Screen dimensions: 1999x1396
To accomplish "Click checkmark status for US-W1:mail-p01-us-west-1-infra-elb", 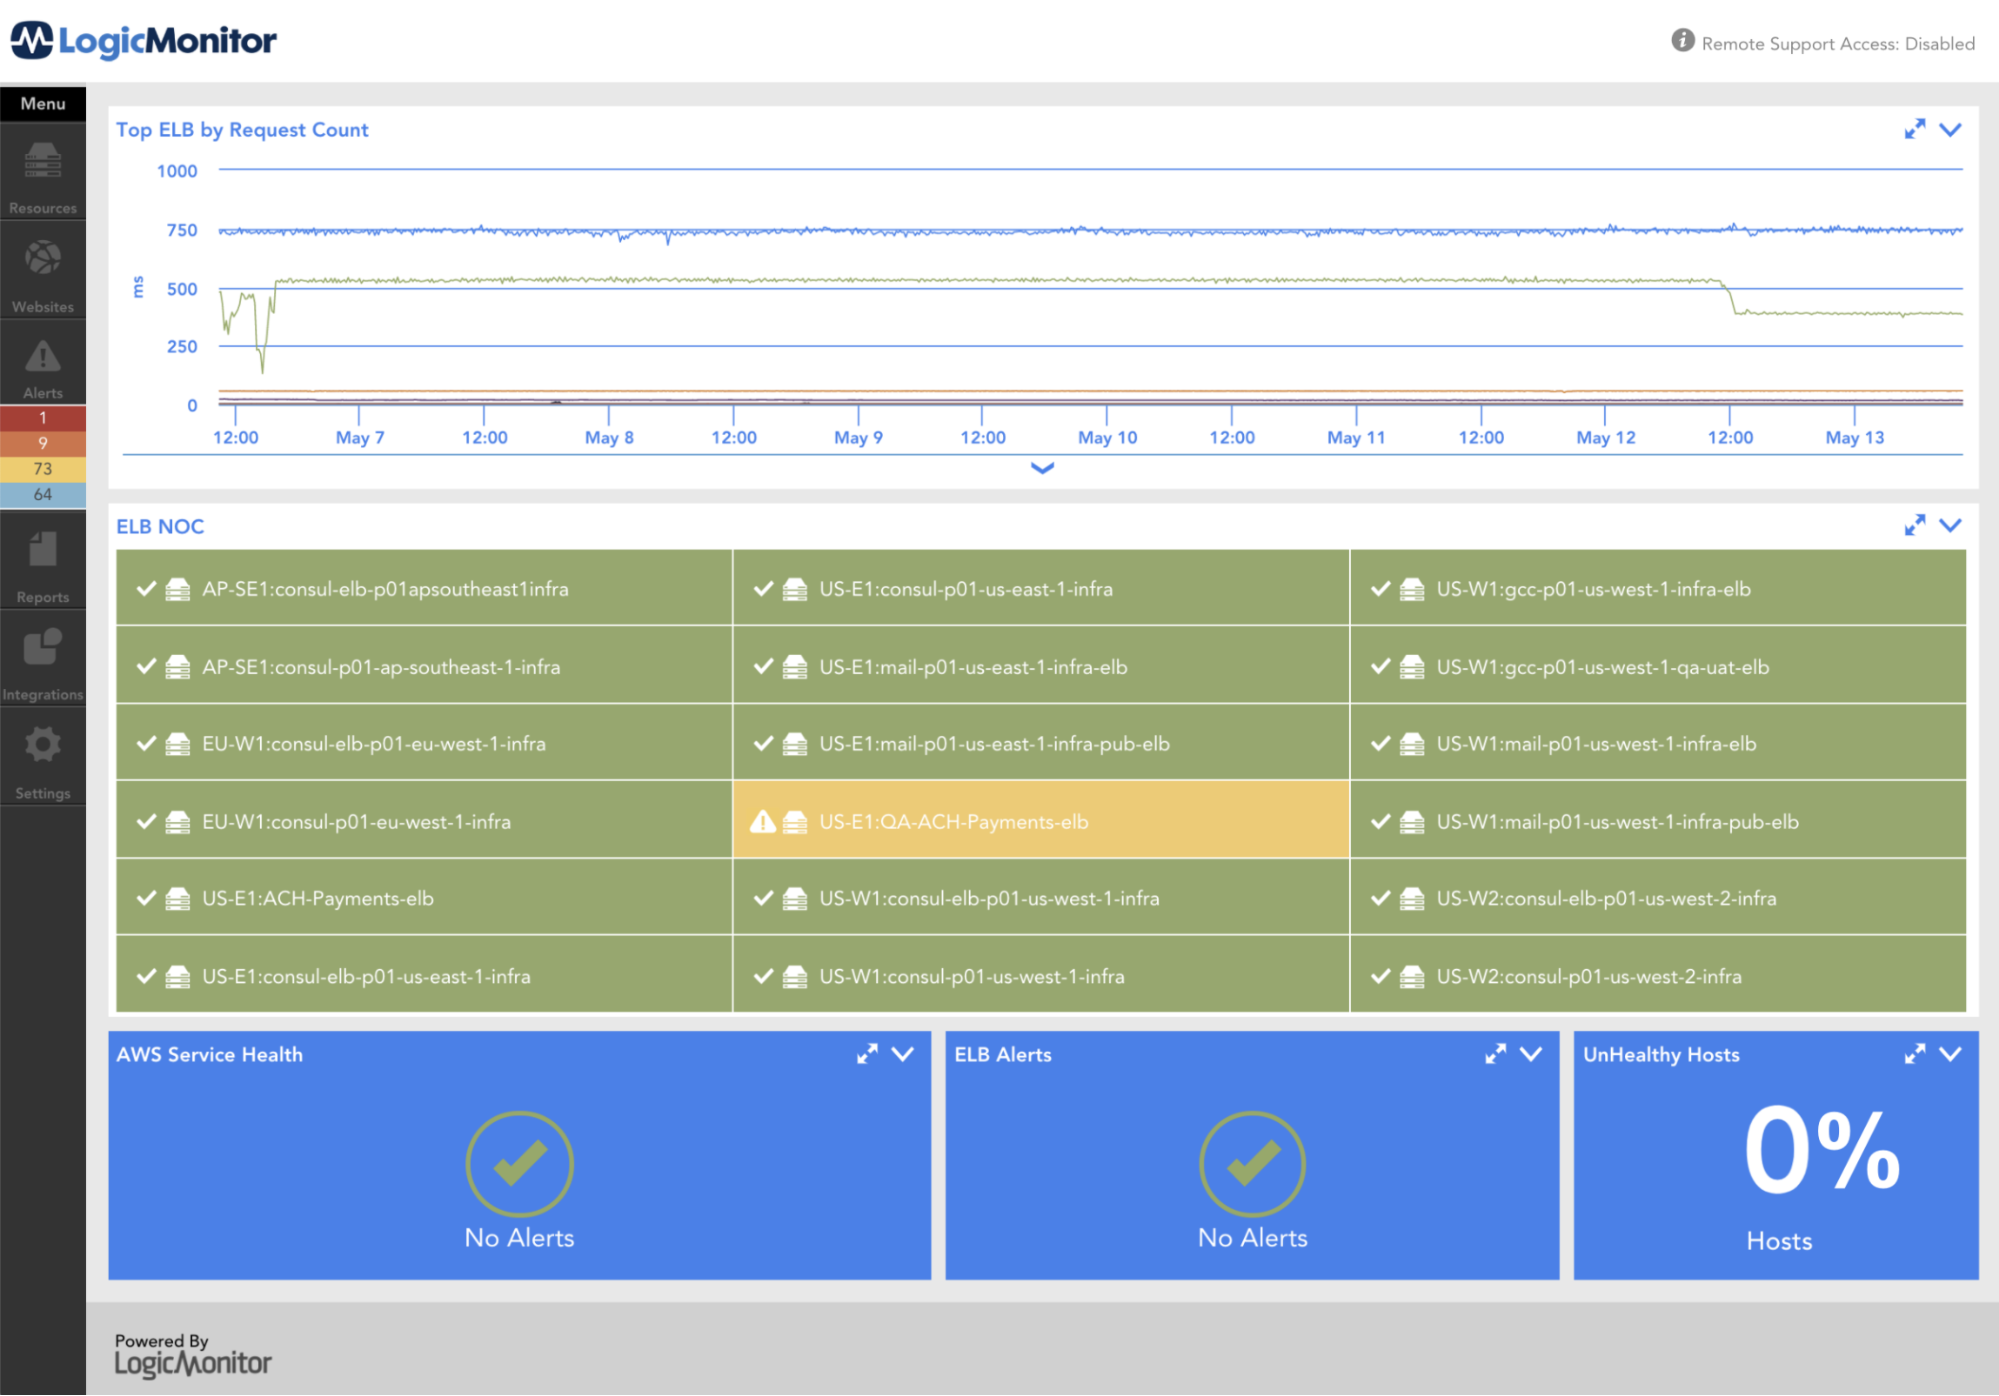I will [1381, 744].
